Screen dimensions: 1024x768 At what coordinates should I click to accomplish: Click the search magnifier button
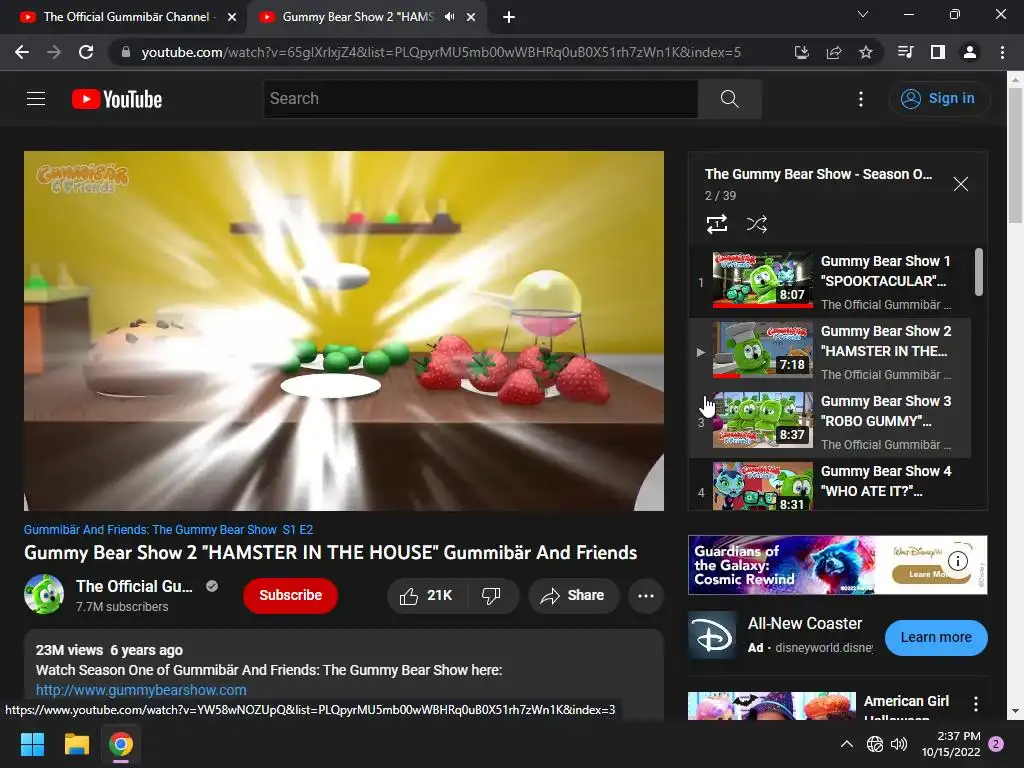click(729, 99)
